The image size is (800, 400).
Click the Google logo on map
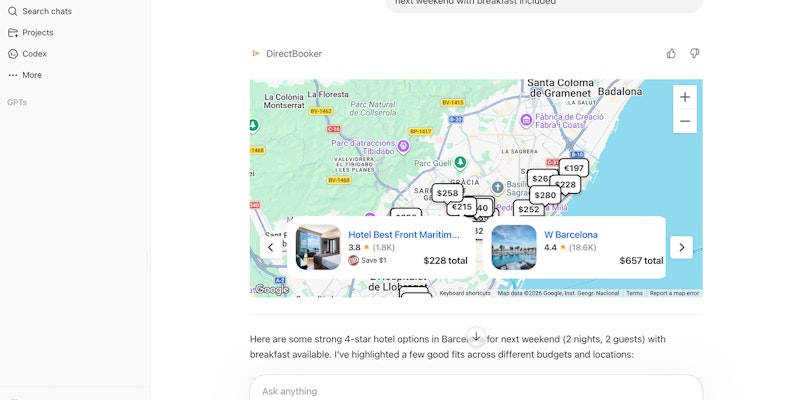click(x=271, y=290)
